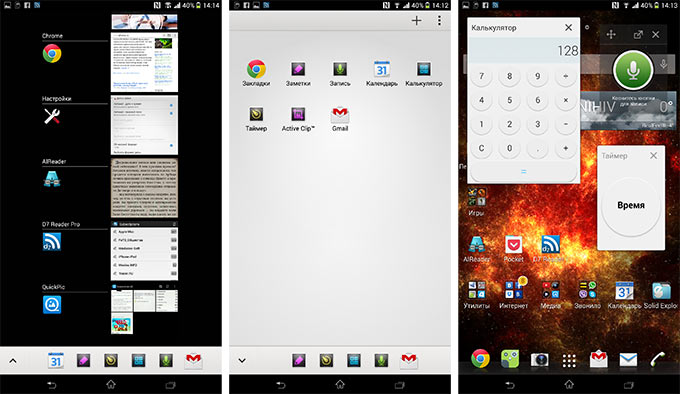Open AlReader icon in the recent apps list
The width and height of the screenshot is (680, 394).
(x=52, y=179)
